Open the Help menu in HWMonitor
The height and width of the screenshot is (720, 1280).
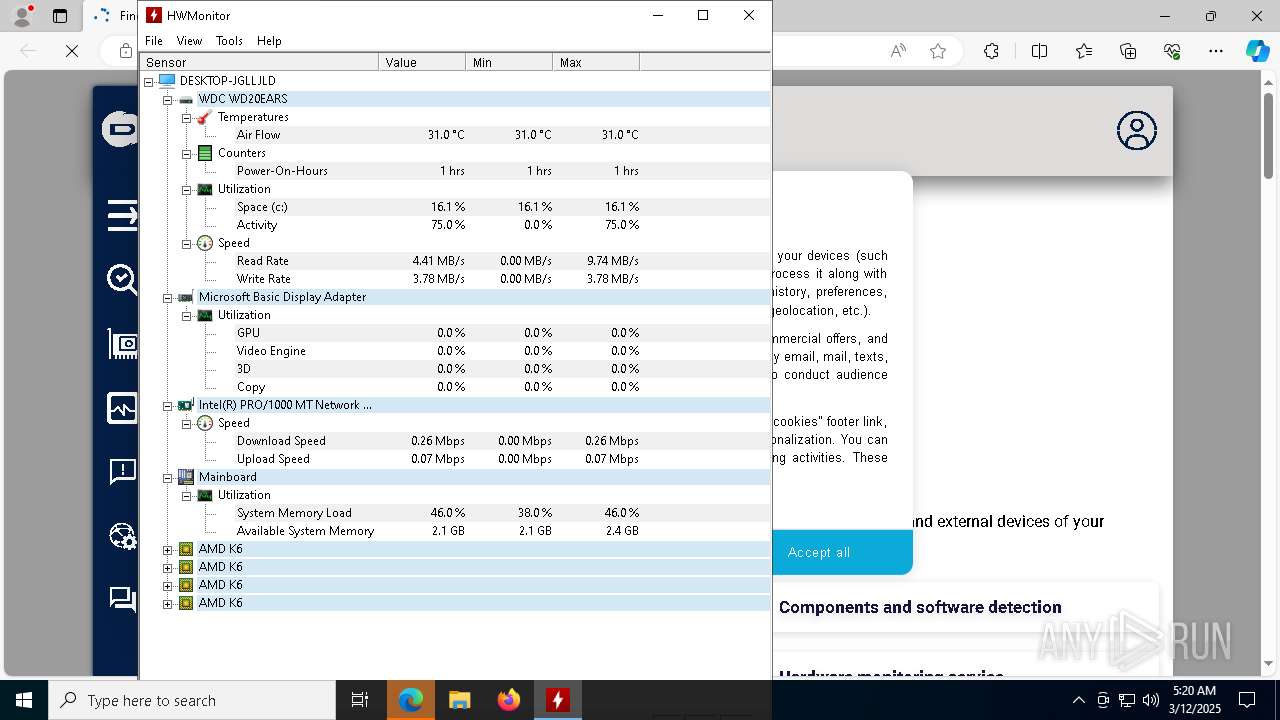pyautogui.click(x=269, y=41)
